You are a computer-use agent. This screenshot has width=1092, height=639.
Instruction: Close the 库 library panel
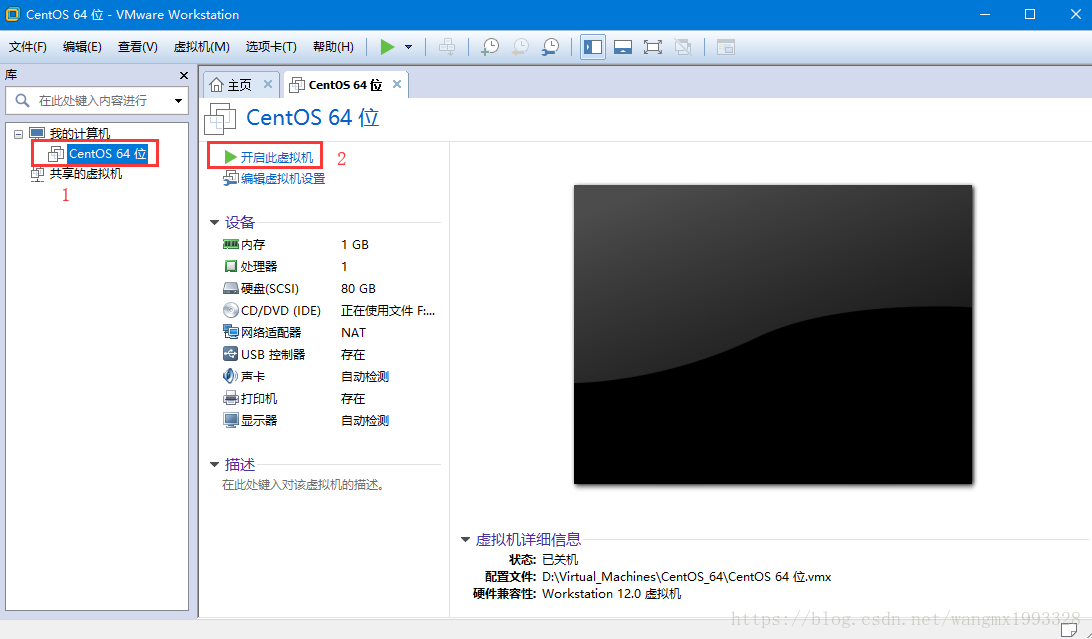click(x=184, y=75)
